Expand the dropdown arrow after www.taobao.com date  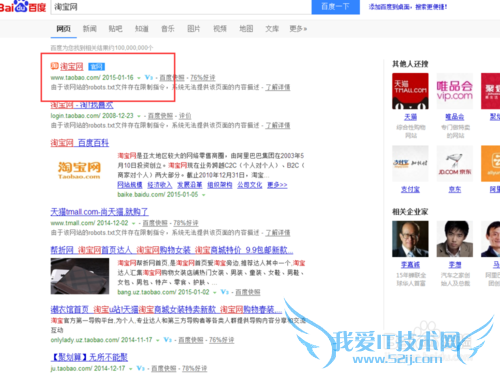click(x=139, y=78)
